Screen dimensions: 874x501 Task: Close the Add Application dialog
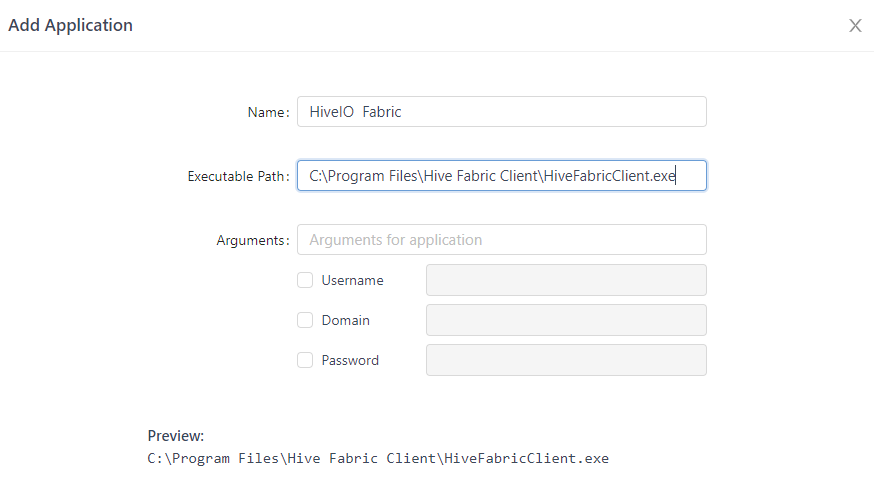(855, 26)
